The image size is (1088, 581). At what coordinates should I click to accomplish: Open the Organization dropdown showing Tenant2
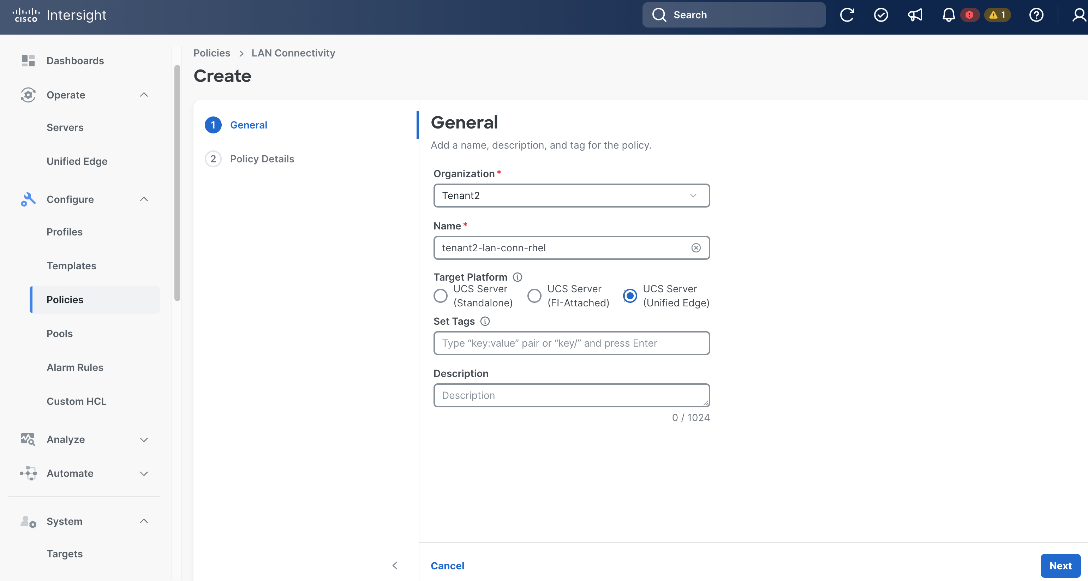(571, 196)
